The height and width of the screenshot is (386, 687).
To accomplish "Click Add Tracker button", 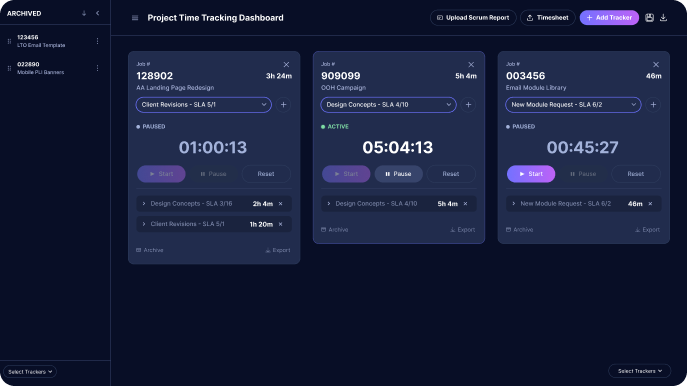I will click(609, 18).
